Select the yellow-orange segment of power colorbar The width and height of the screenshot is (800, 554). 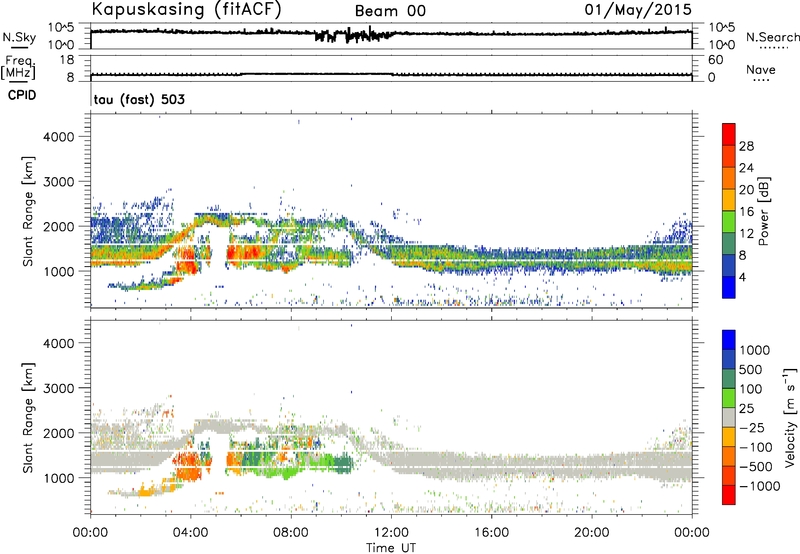(729, 201)
